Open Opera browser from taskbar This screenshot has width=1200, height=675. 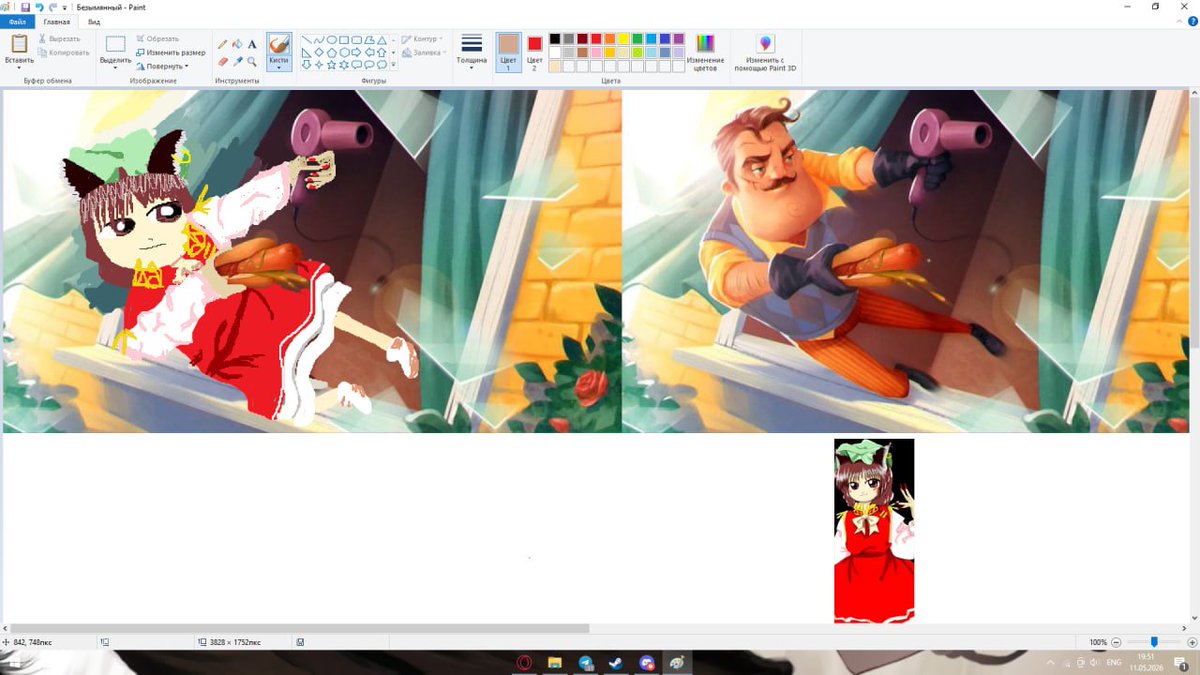[524, 663]
